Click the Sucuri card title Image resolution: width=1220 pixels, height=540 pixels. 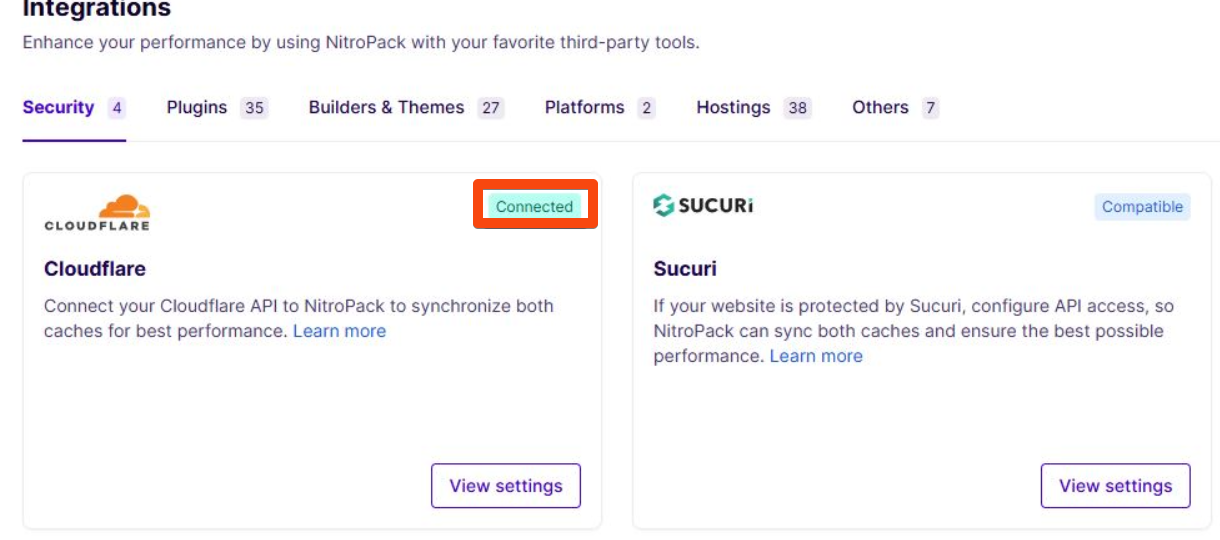click(x=685, y=269)
